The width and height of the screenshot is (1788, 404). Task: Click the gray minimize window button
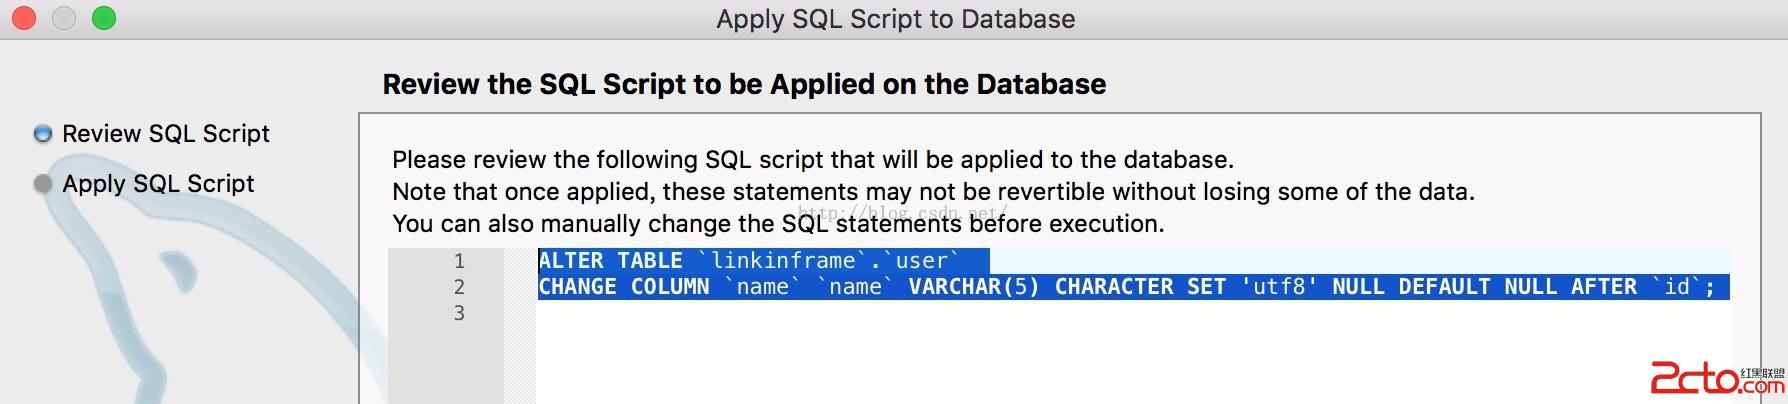64,18
